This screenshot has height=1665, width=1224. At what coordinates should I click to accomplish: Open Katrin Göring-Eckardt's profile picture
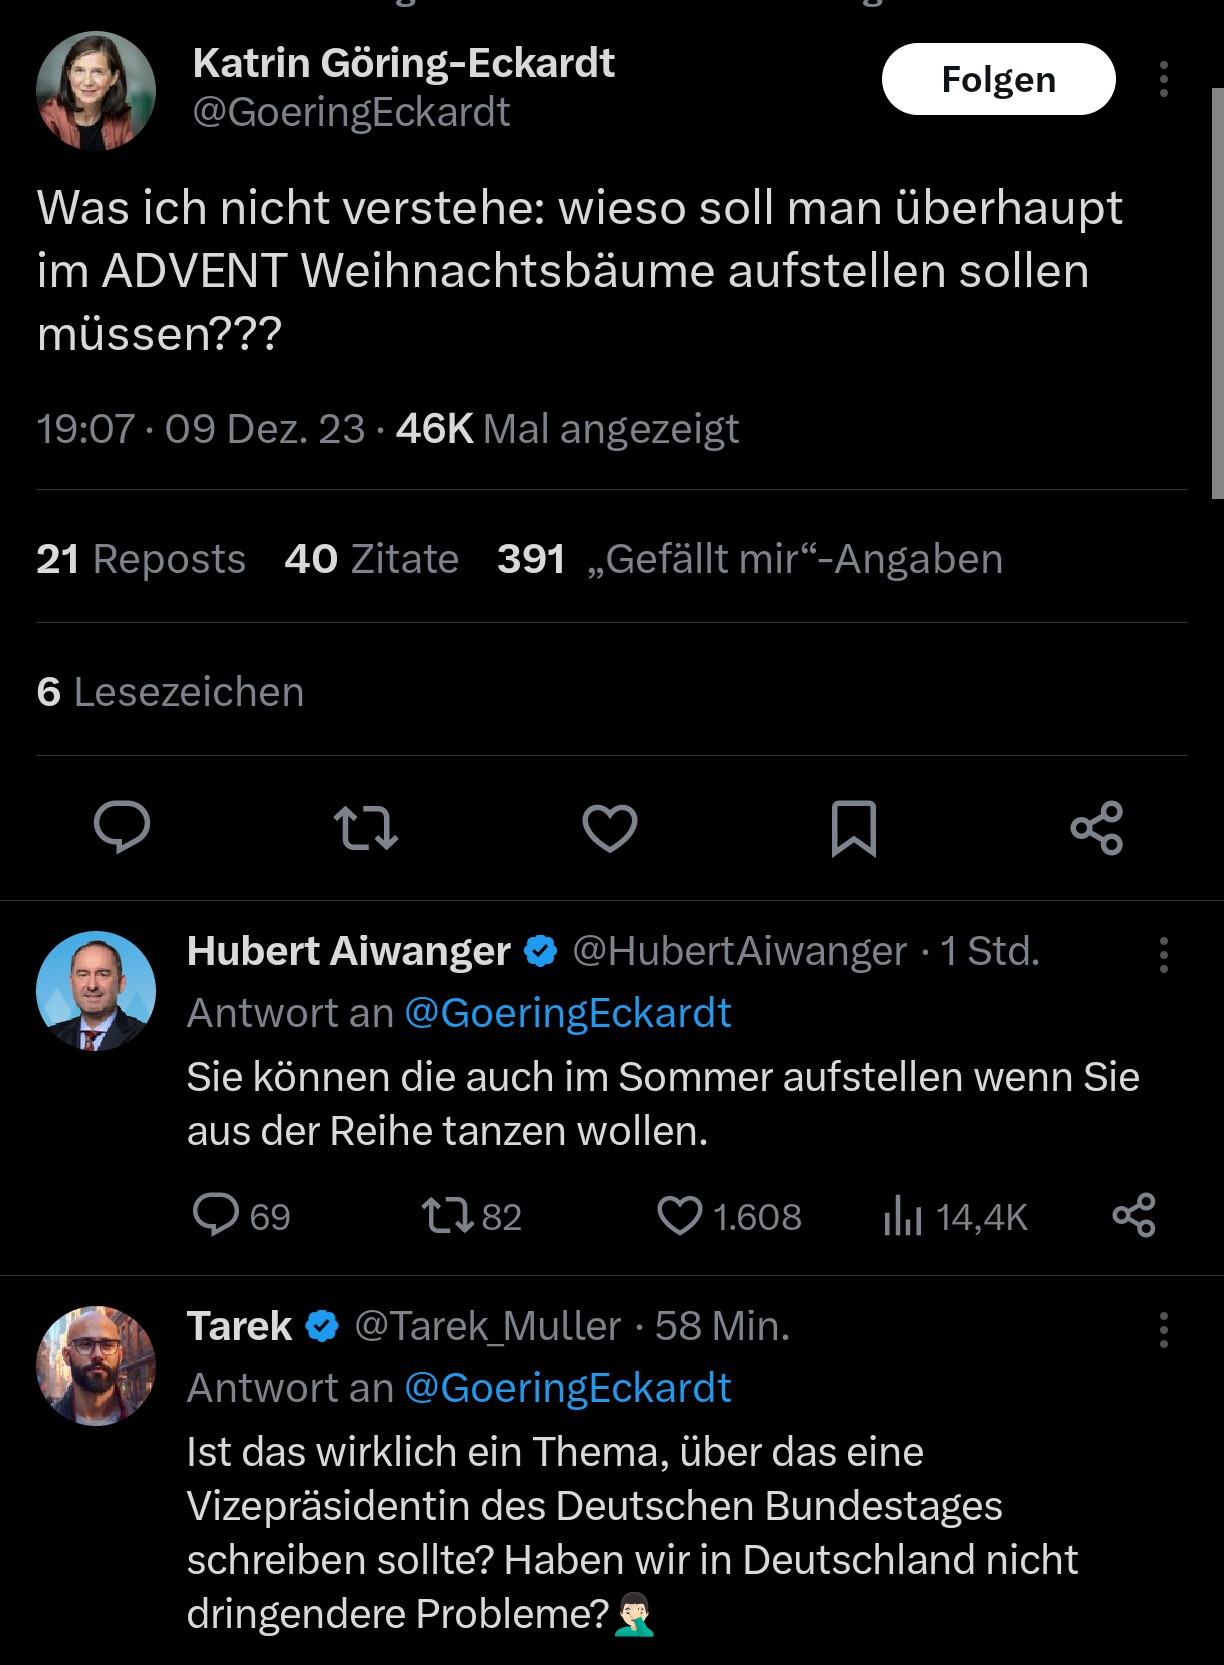coord(96,91)
